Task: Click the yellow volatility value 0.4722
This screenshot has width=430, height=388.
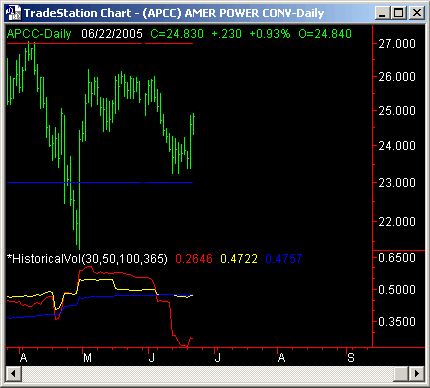Action: (239, 259)
